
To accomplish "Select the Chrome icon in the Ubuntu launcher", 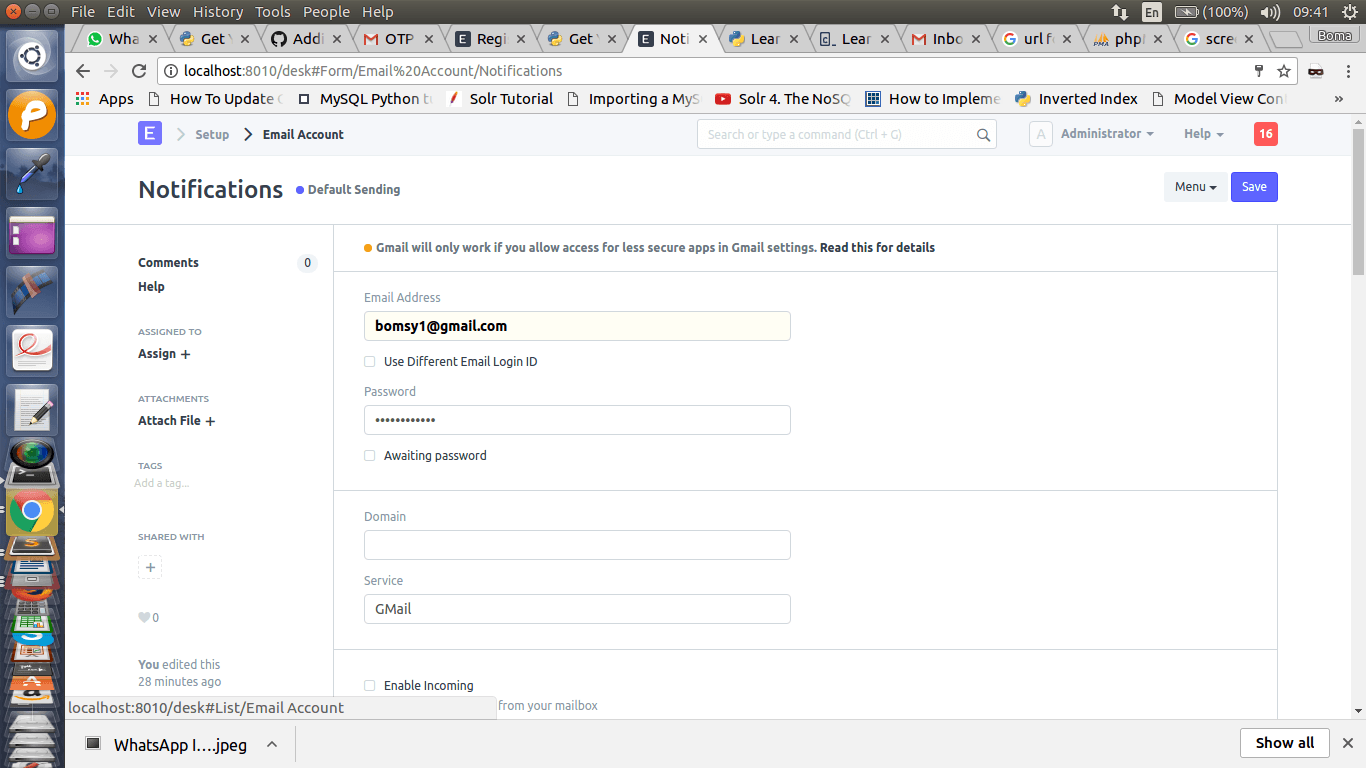I will pos(31,512).
